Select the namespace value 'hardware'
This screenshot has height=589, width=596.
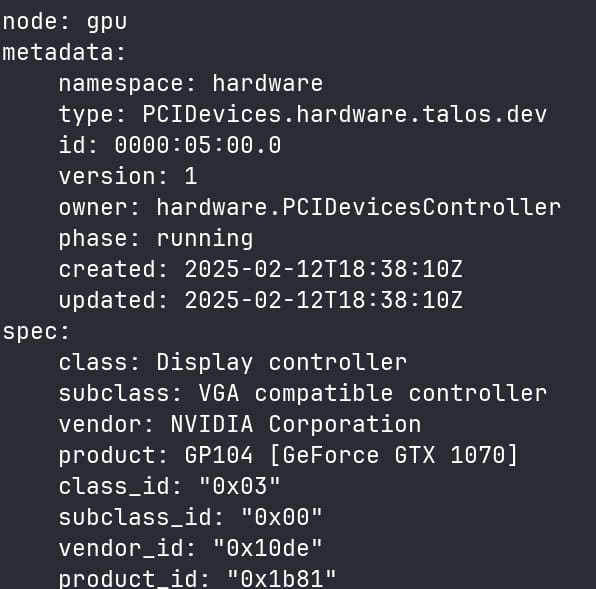click(268, 84)
